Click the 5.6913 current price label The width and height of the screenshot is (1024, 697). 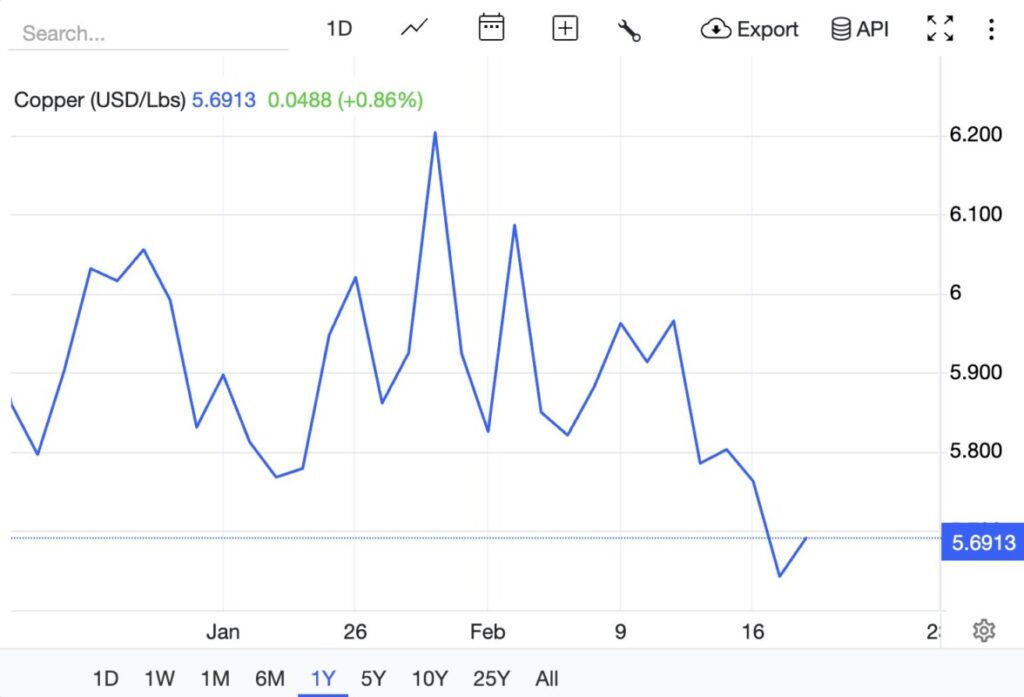(983, 543)
